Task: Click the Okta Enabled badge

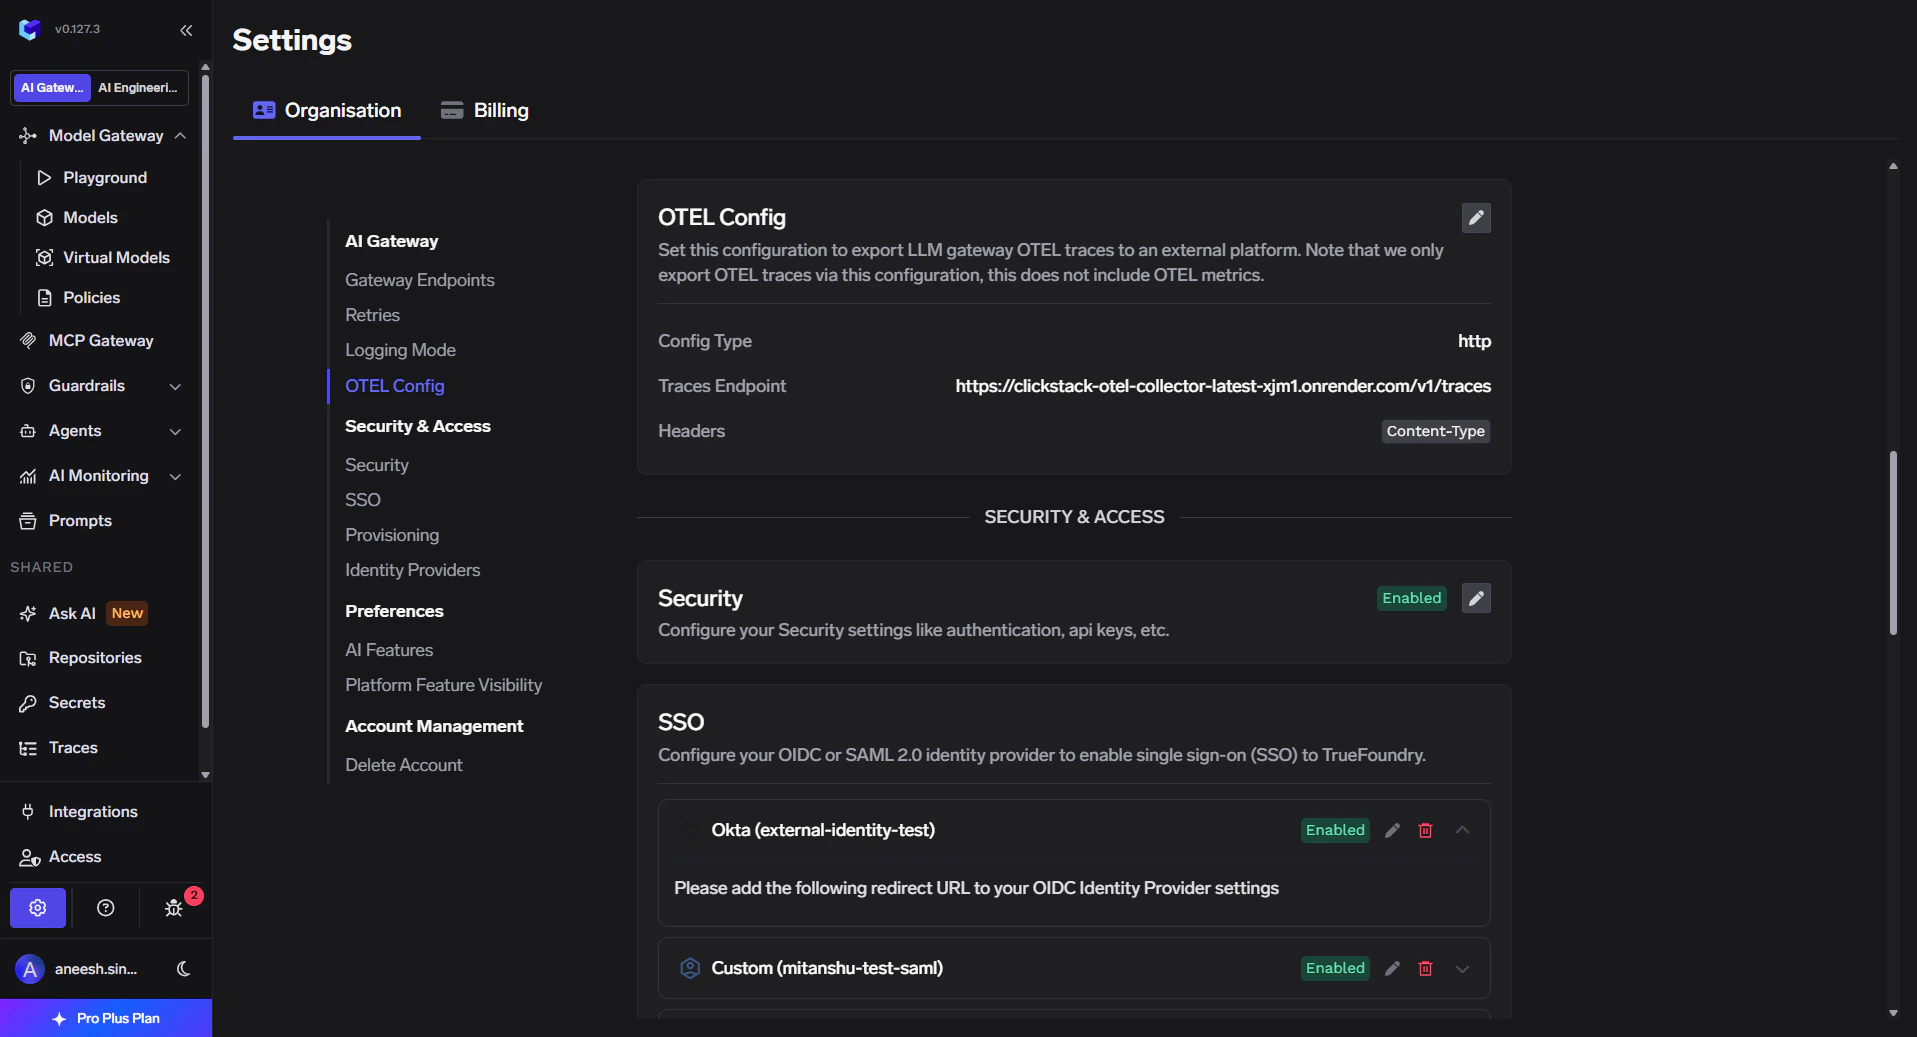Action: click(x=1335, y=830)
